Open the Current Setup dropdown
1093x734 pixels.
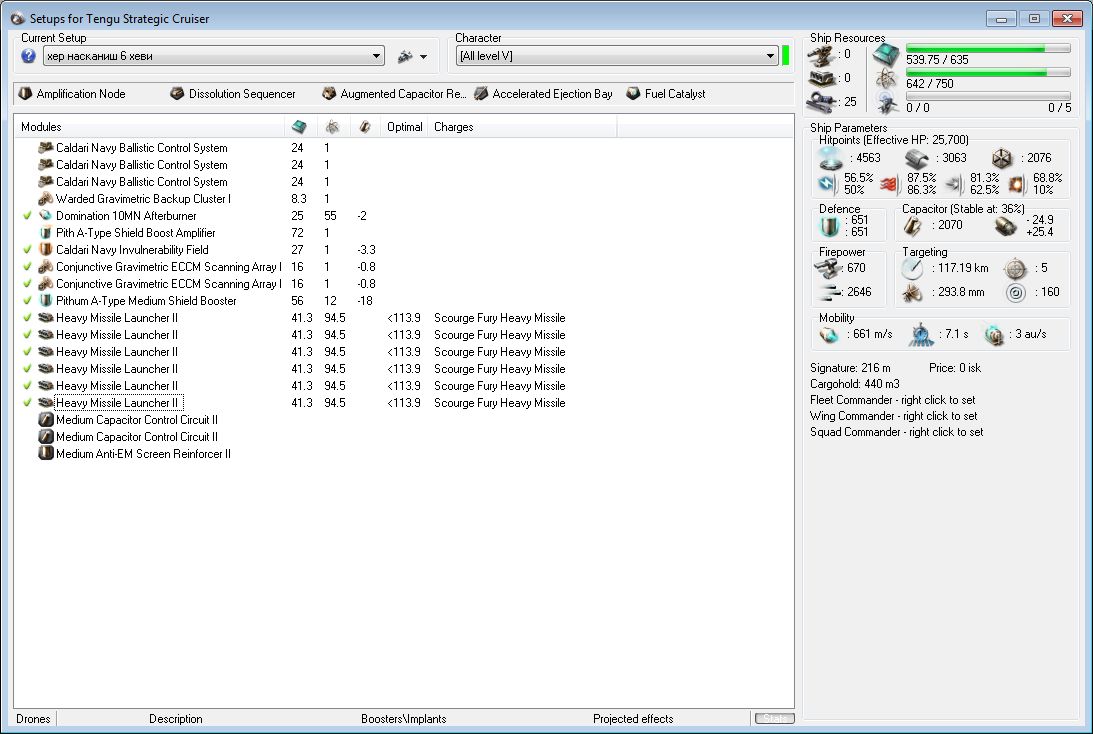[213, 56]
